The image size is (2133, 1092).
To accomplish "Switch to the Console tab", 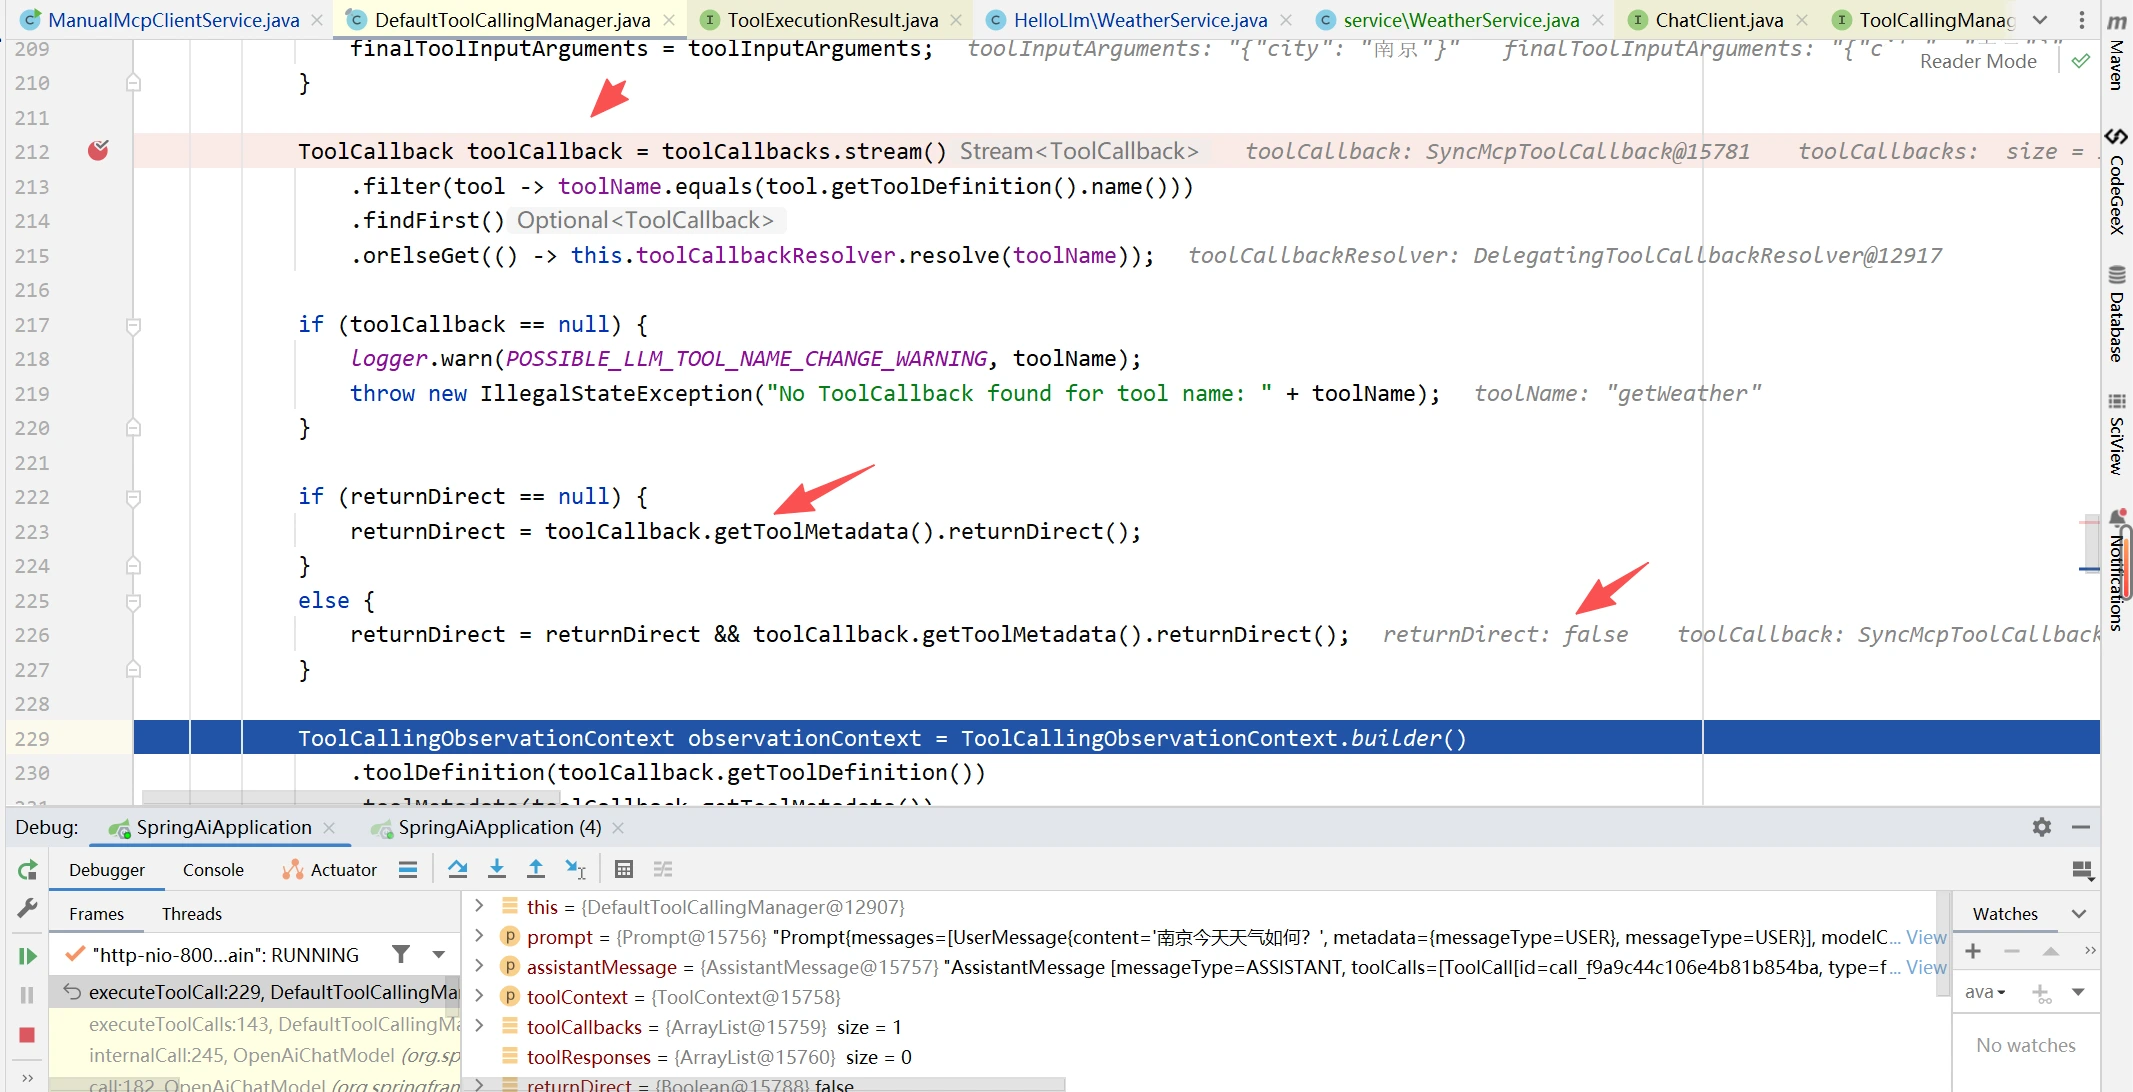I will [213, 870].
